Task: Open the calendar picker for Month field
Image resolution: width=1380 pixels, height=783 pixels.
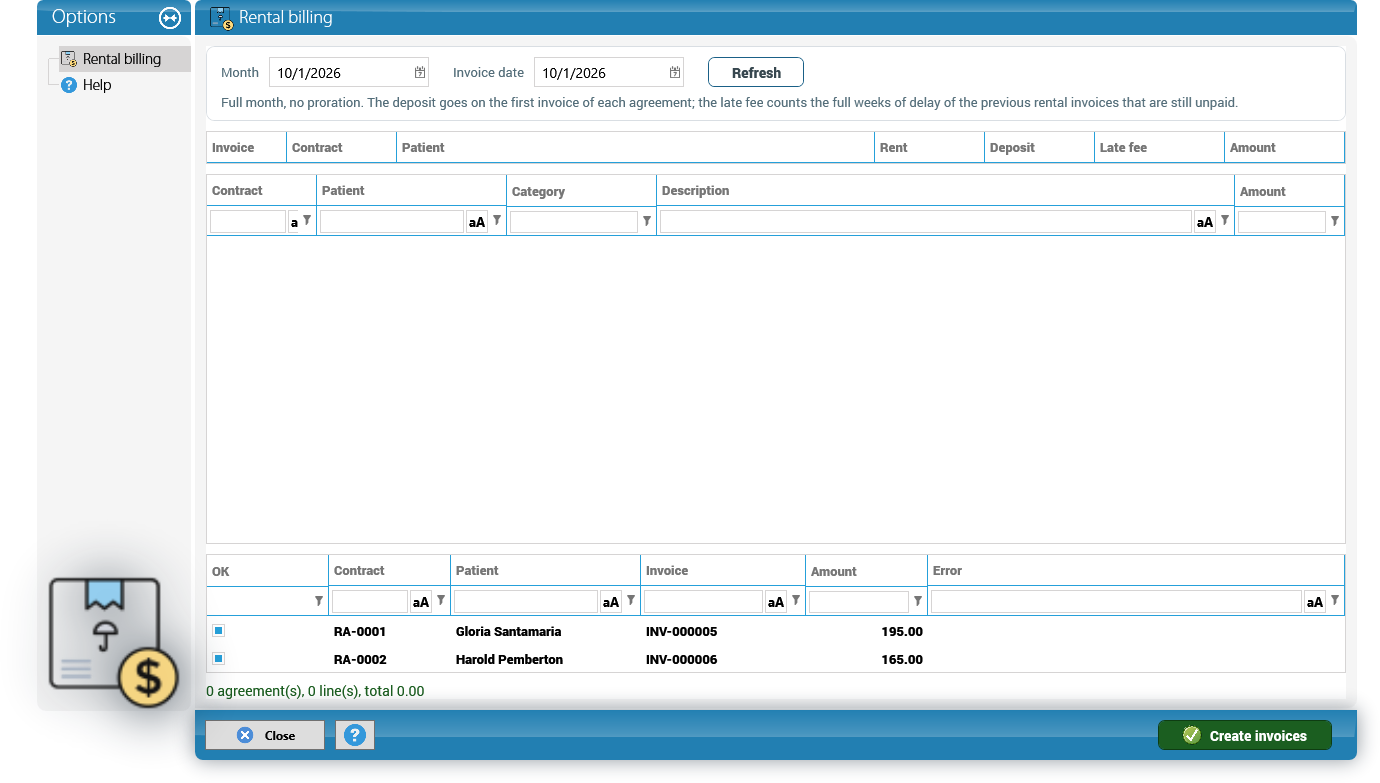Action: (420, 73)
